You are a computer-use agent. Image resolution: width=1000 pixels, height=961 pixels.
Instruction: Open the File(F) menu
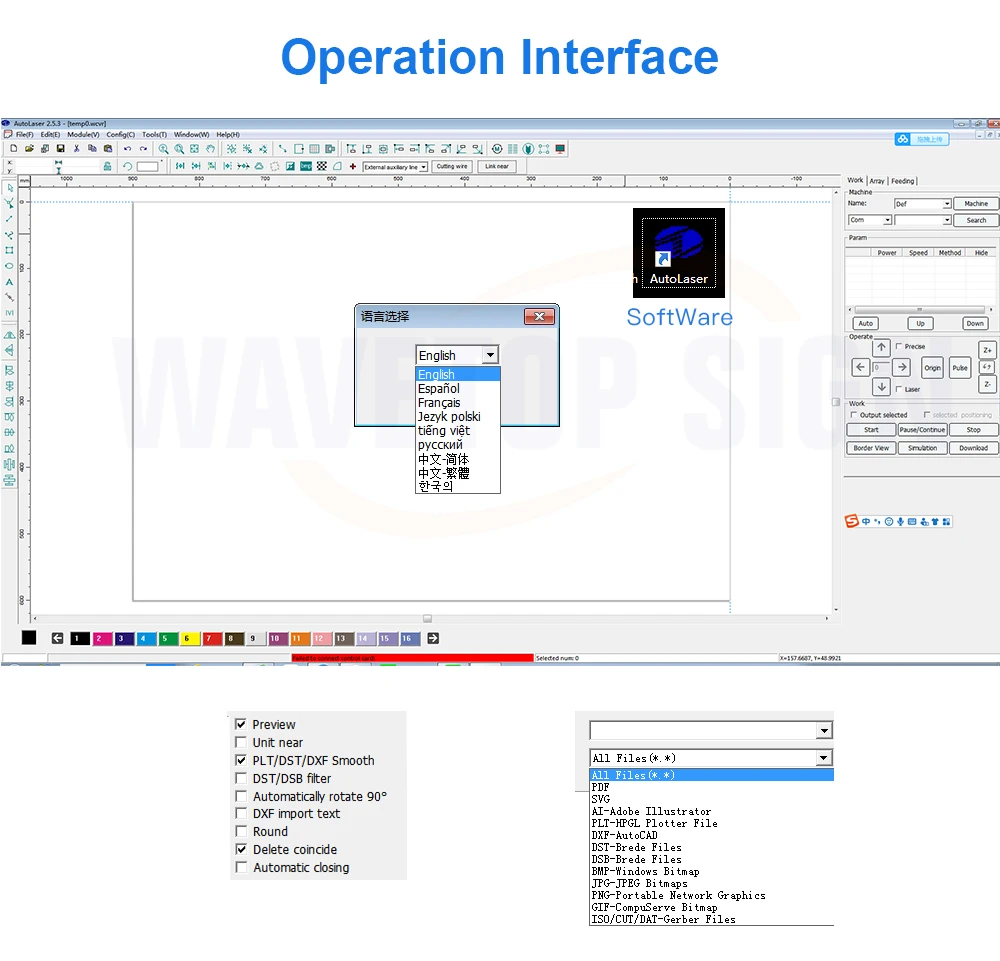24,135
